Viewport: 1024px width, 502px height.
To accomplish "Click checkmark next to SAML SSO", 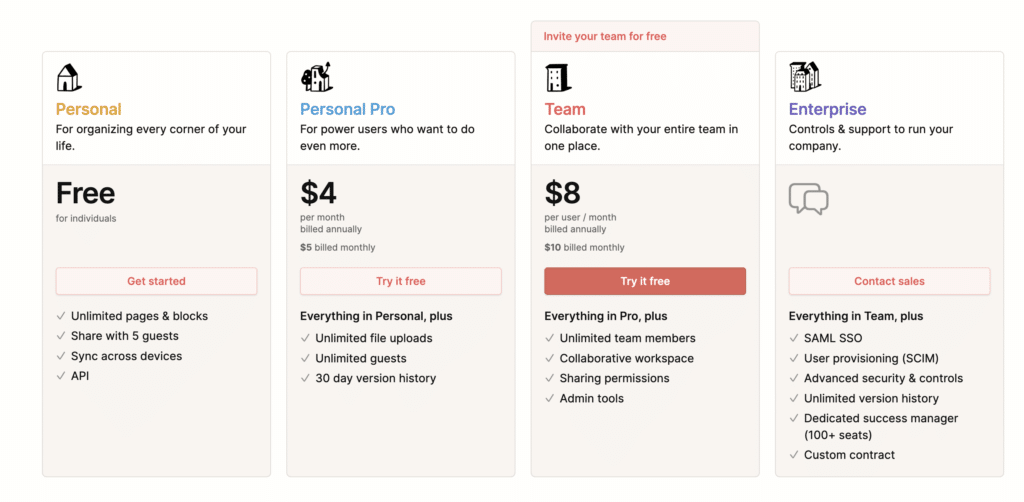I will point(794,338).
